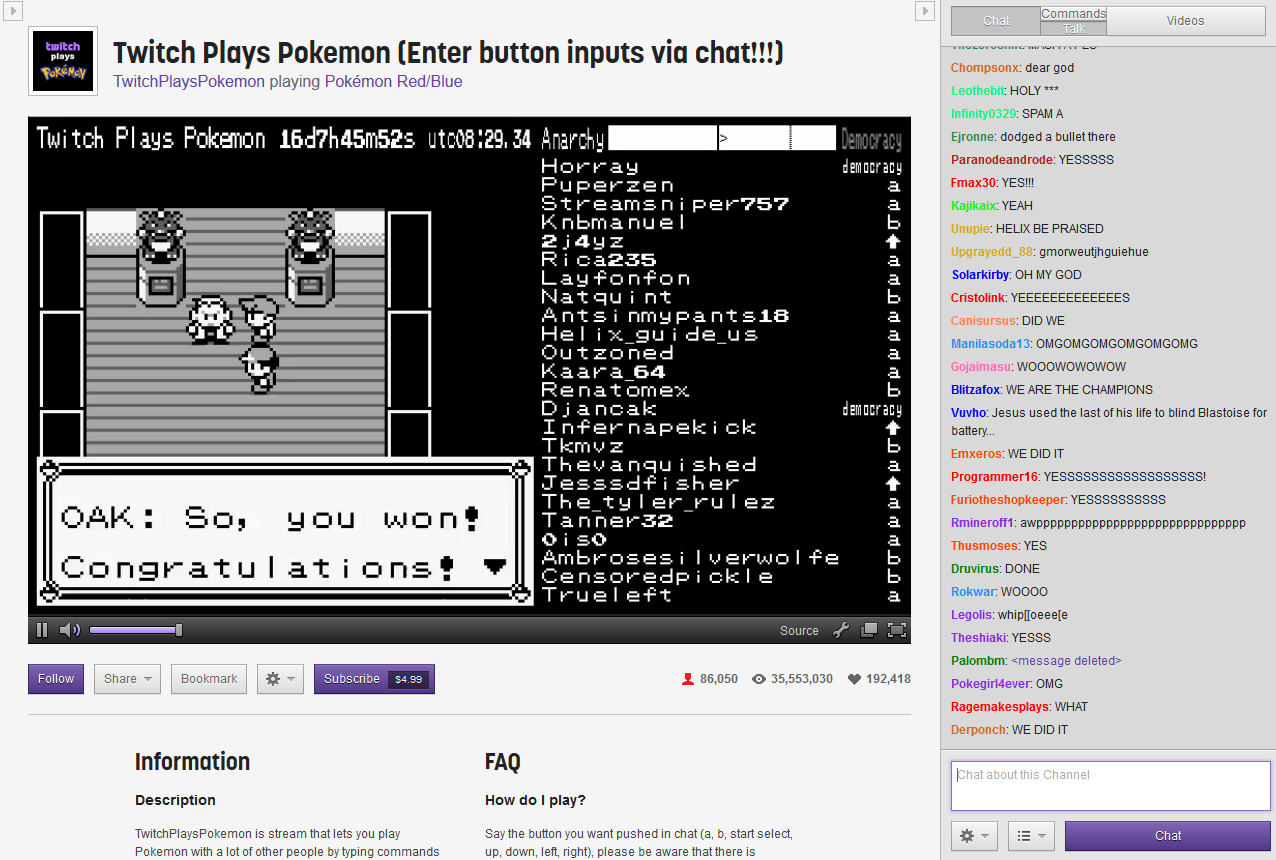This screenshot has height=860, width=1276.
Task: Send message with Chat button
Action: coord(1168,836)
